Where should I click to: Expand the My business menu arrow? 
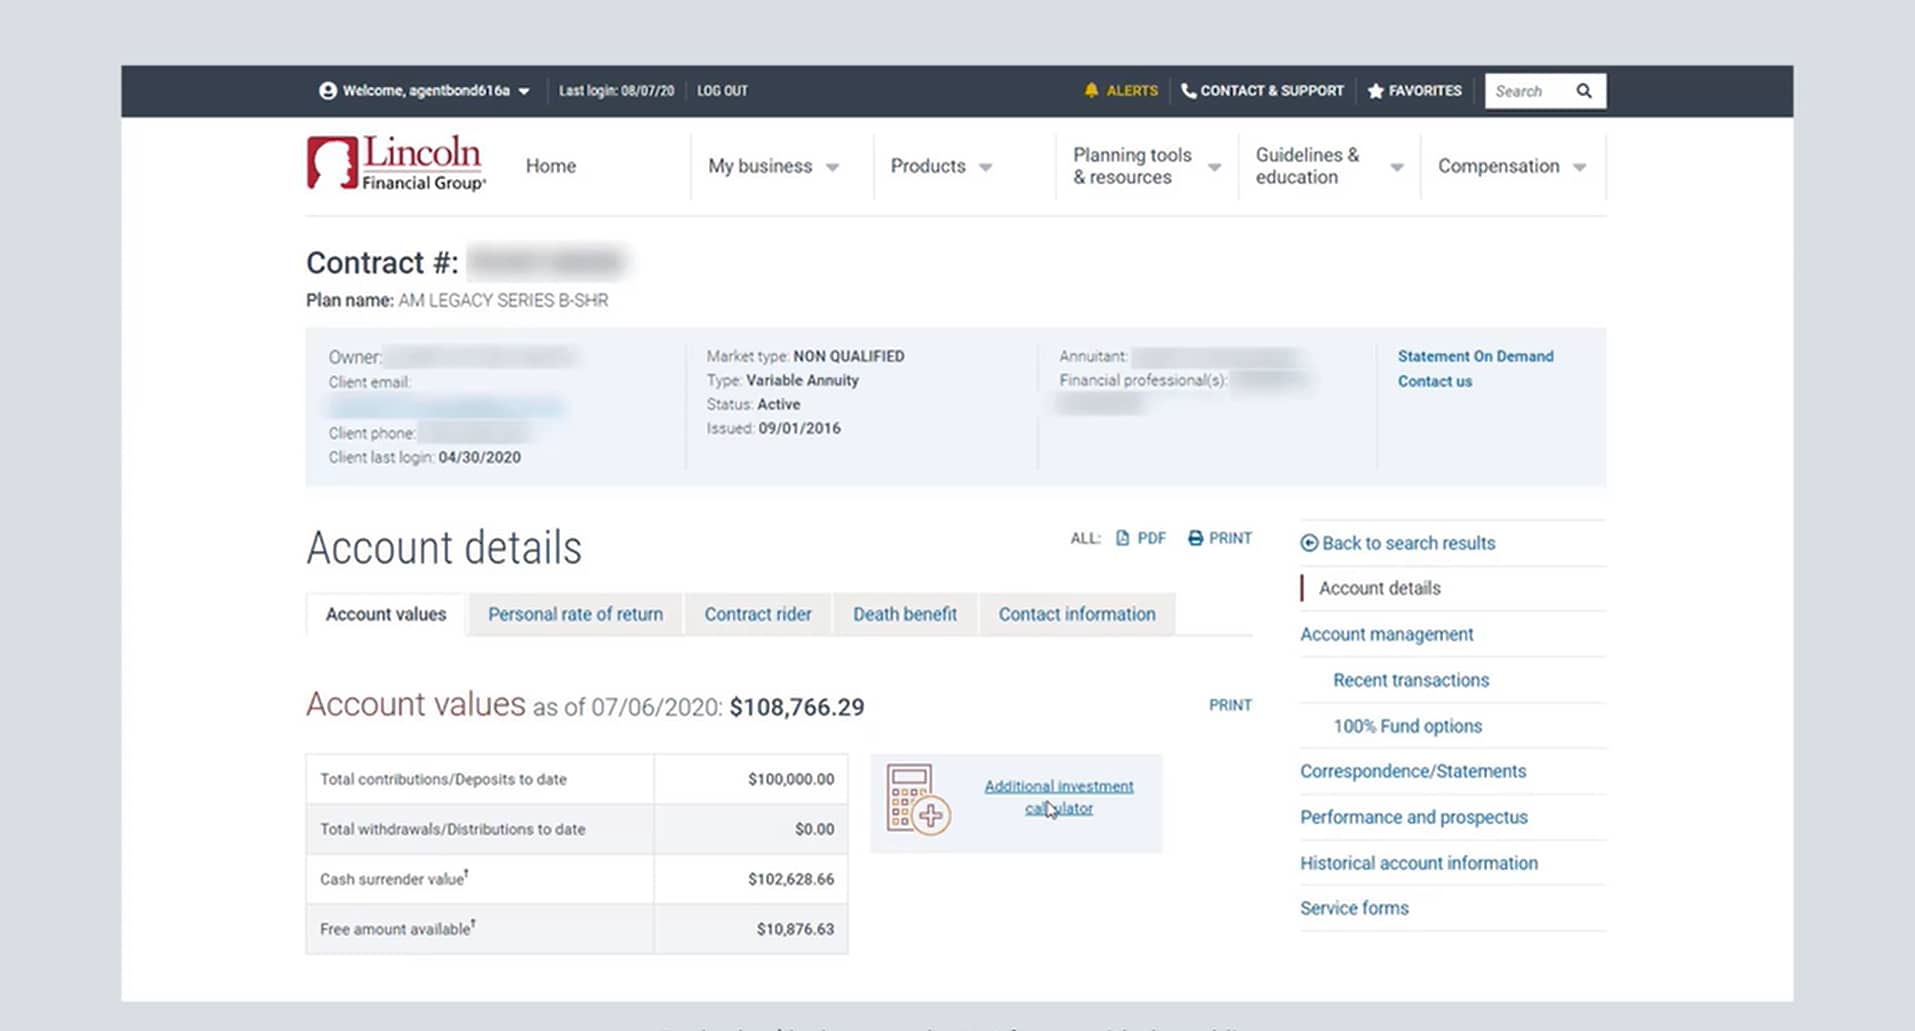point(832,168)
